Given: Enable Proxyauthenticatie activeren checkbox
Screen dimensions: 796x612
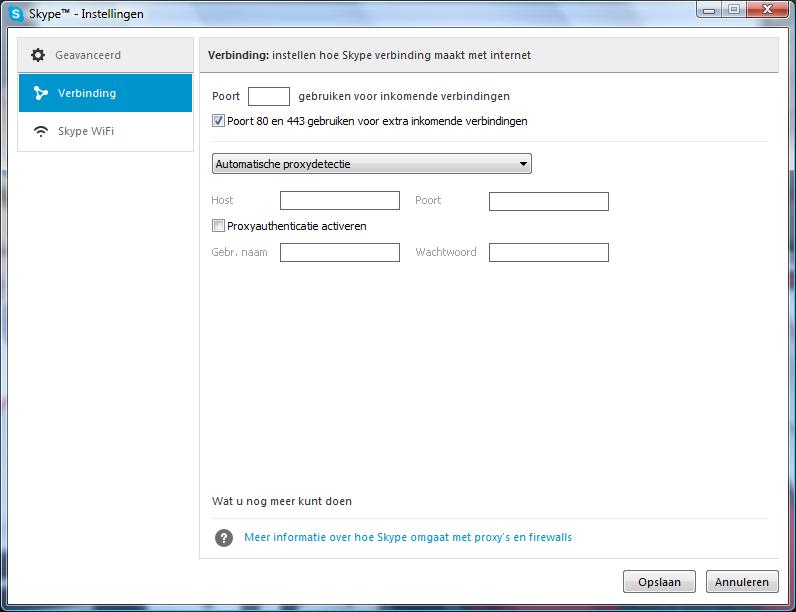Looking at the screenshot, I should 218,226.
